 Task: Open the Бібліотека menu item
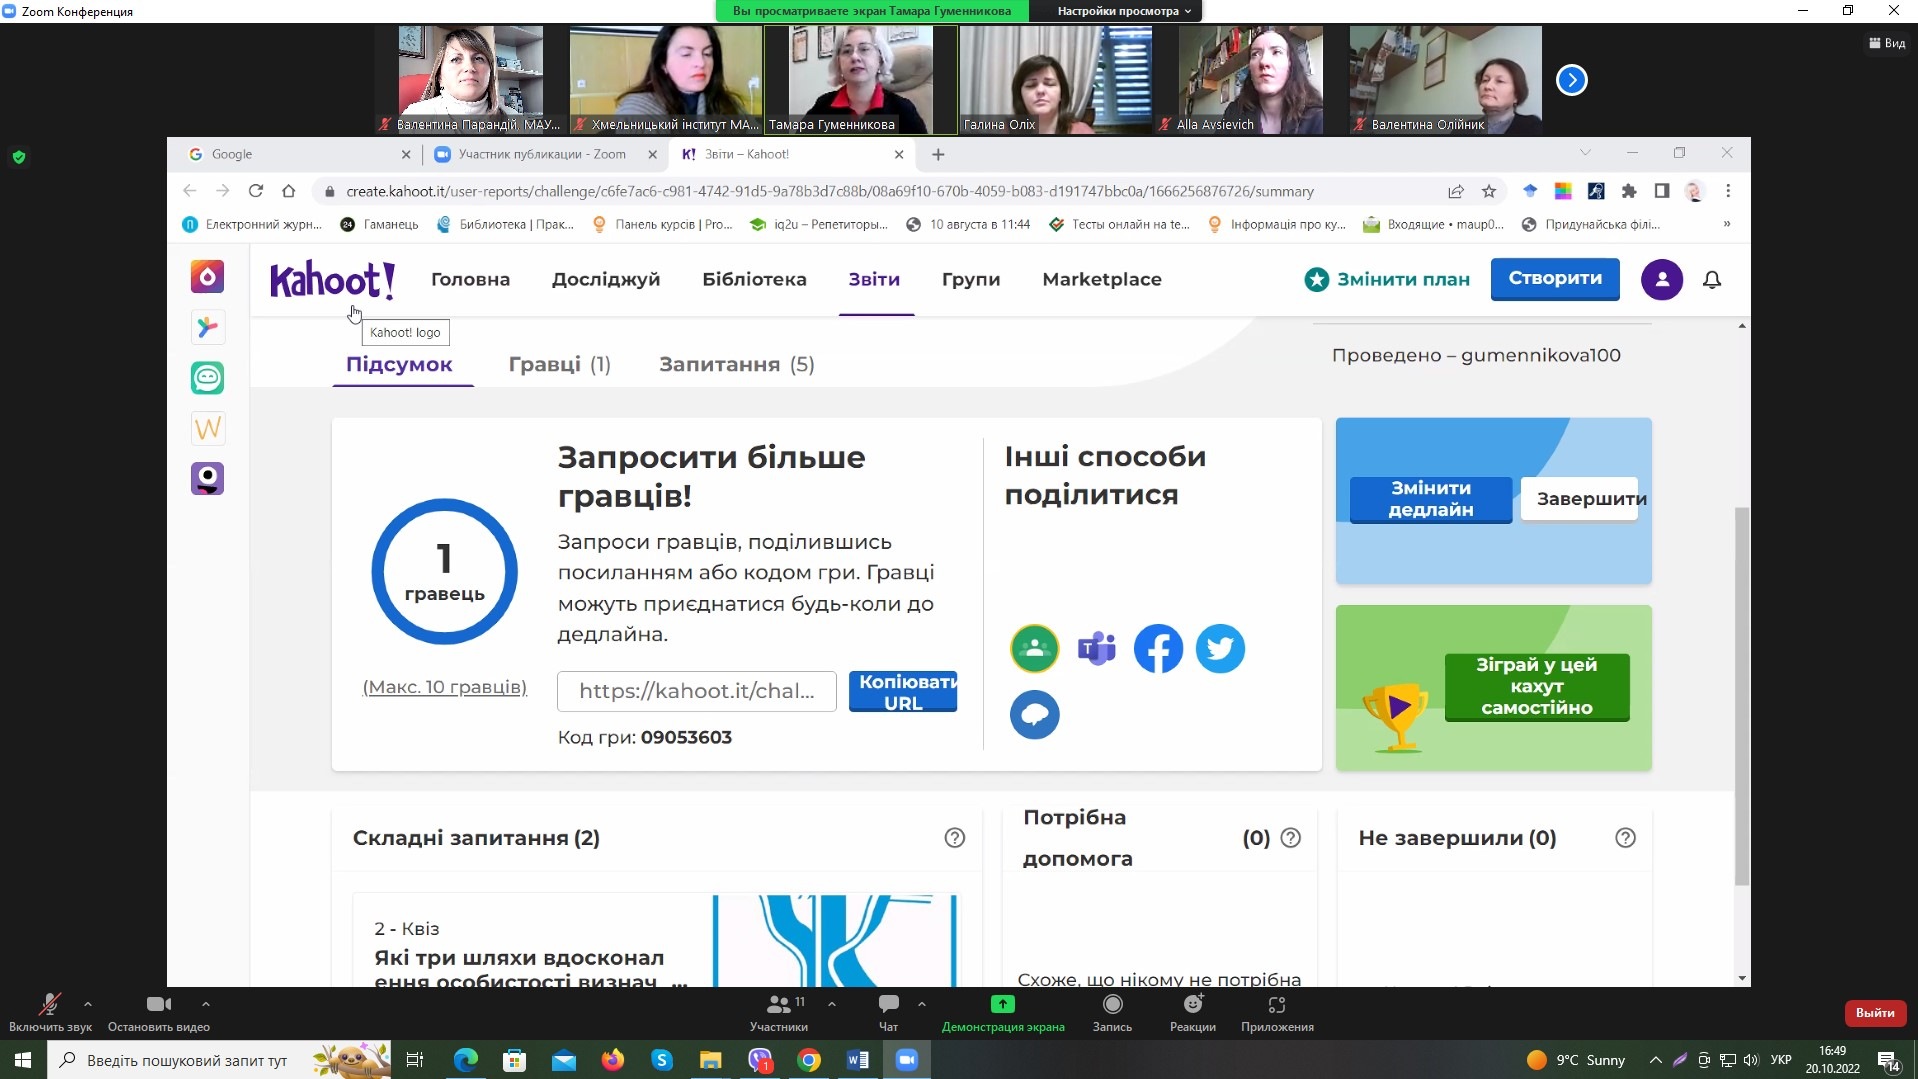coord(754,280)
